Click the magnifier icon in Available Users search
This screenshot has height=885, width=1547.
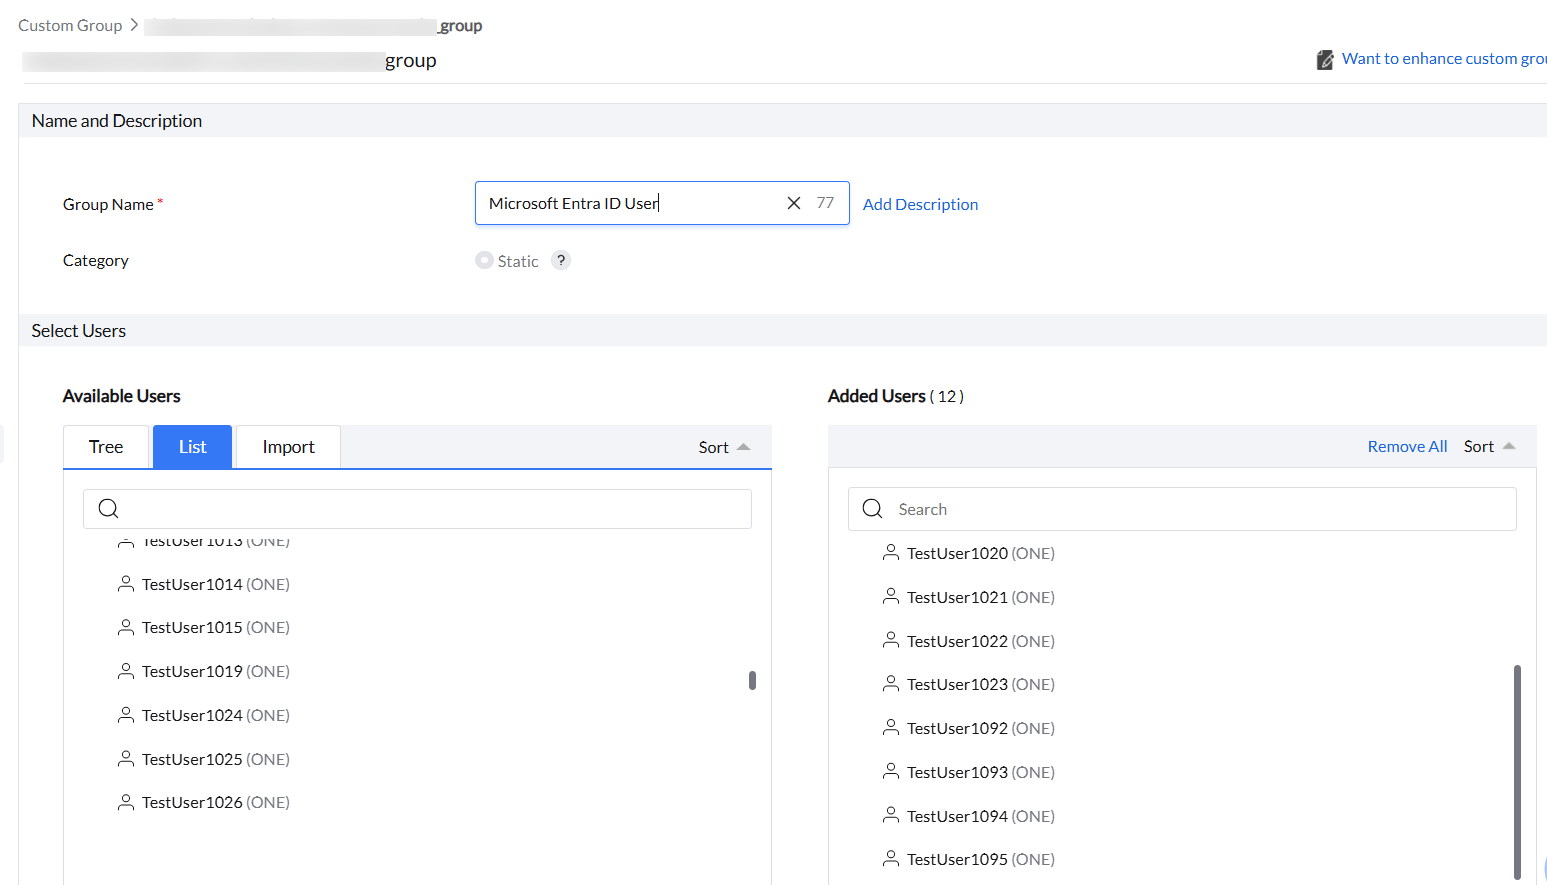pos(109,509)
